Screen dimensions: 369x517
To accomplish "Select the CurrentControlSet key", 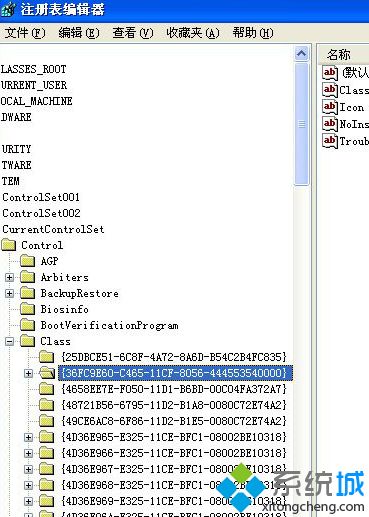I will (53, 229).
